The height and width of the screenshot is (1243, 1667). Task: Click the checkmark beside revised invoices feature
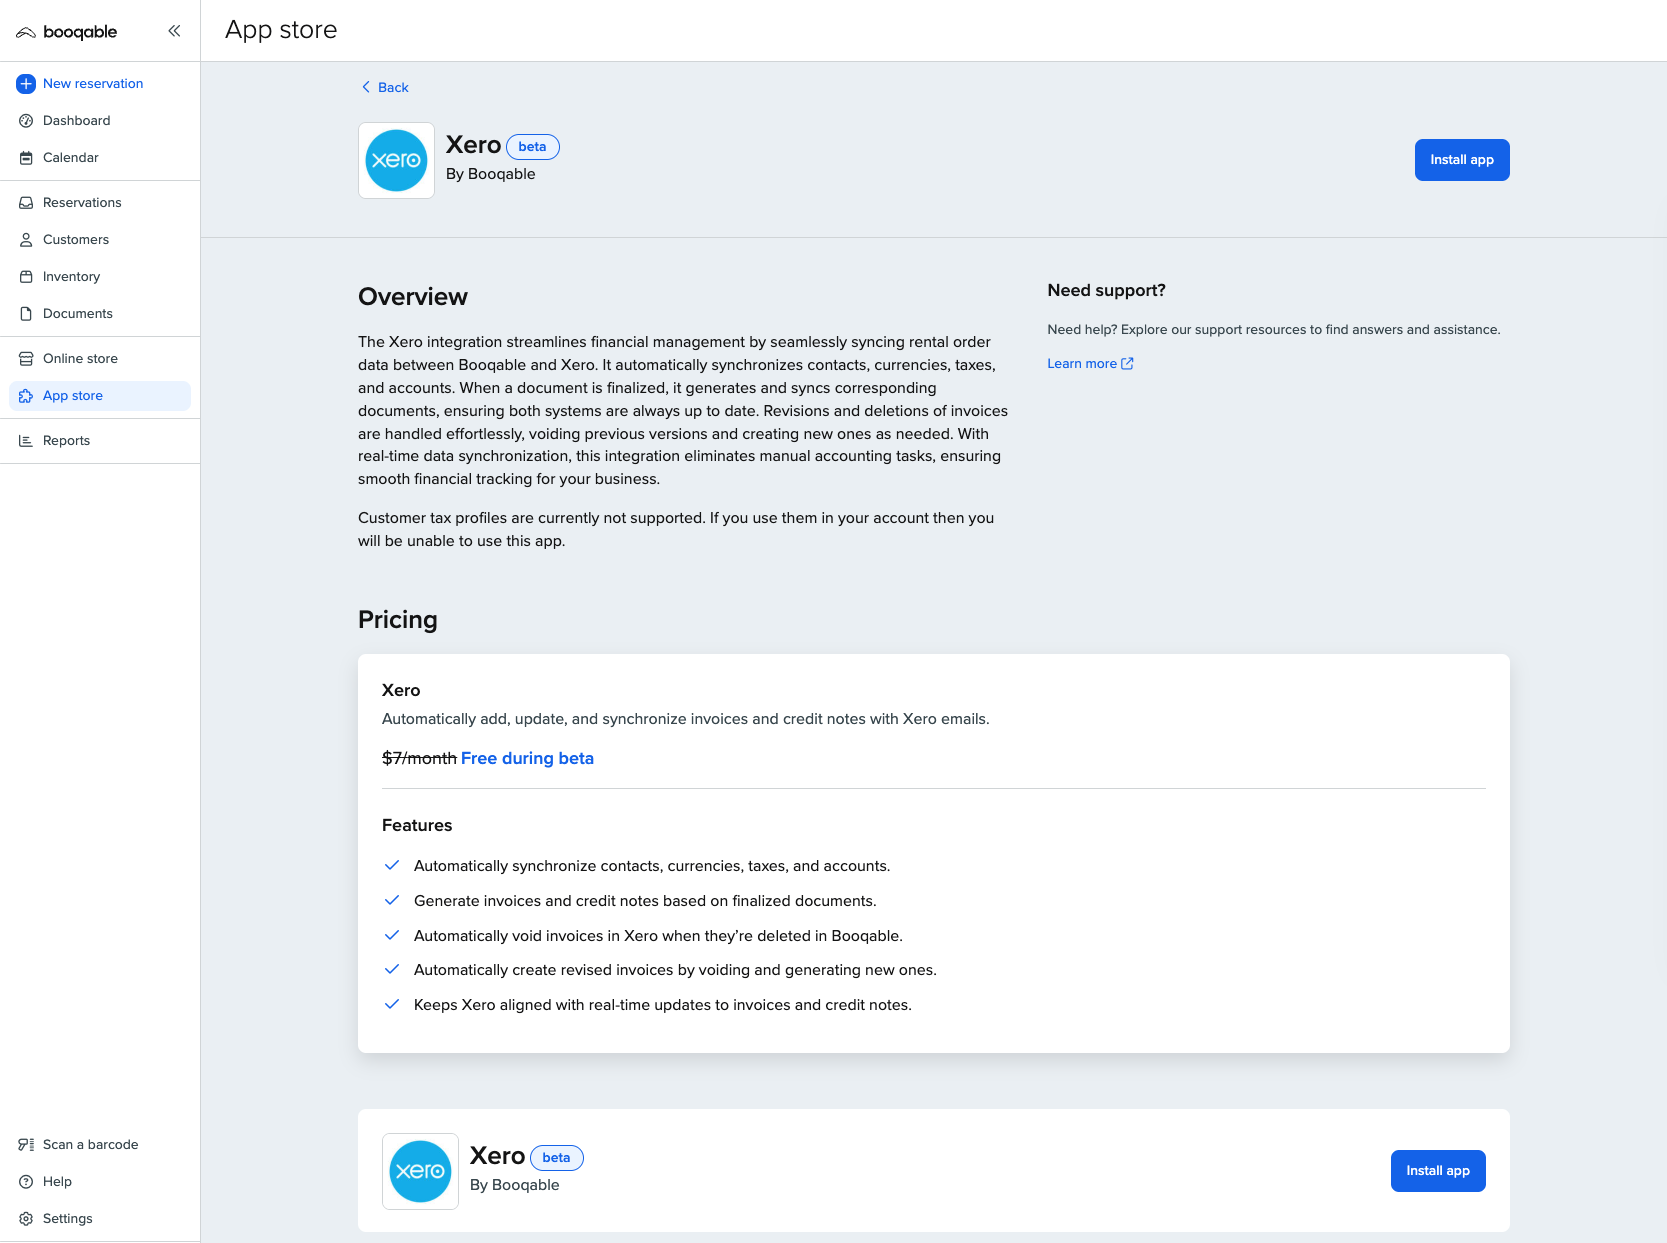coord(392,970)
